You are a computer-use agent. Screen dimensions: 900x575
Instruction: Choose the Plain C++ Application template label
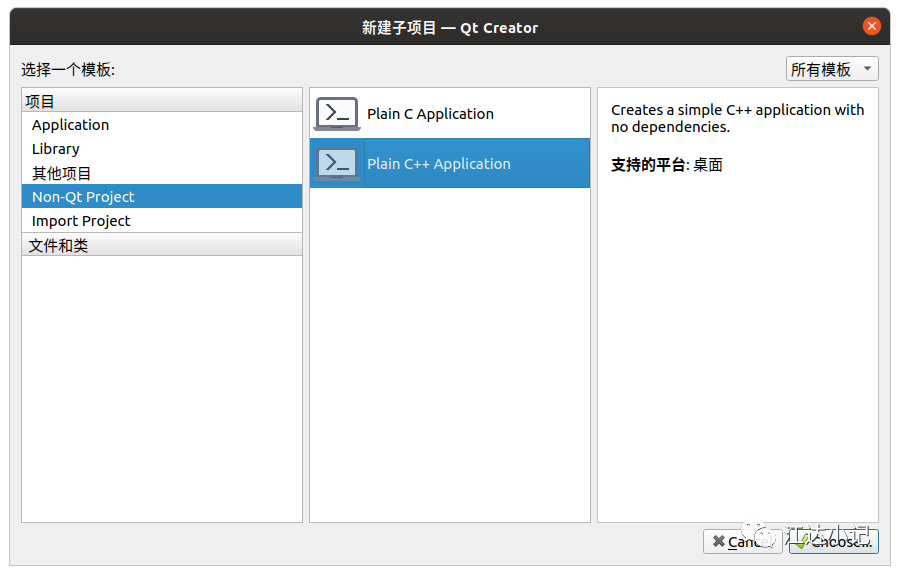click(x=439, y=164)
